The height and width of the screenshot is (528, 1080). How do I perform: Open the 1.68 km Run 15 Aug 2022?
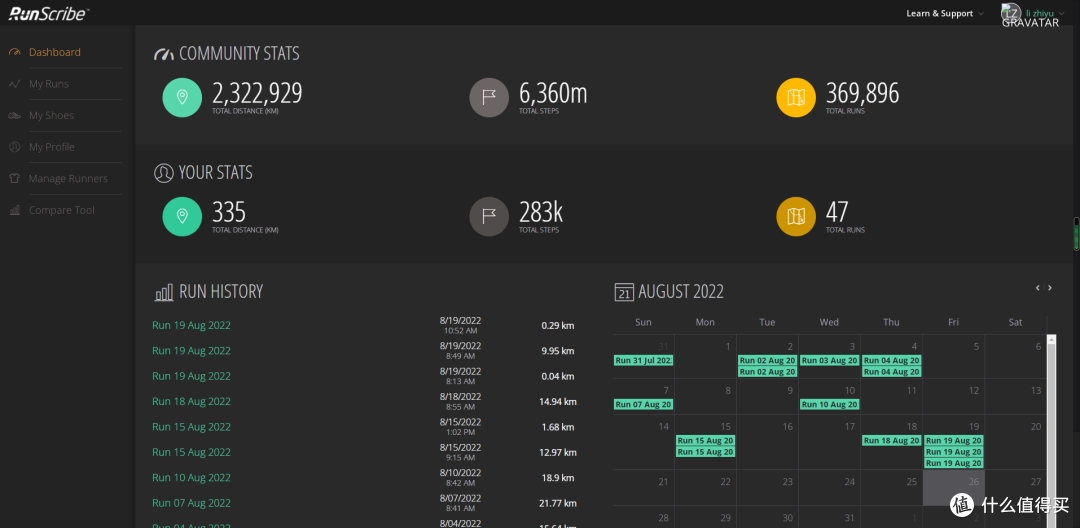(191, 427)
